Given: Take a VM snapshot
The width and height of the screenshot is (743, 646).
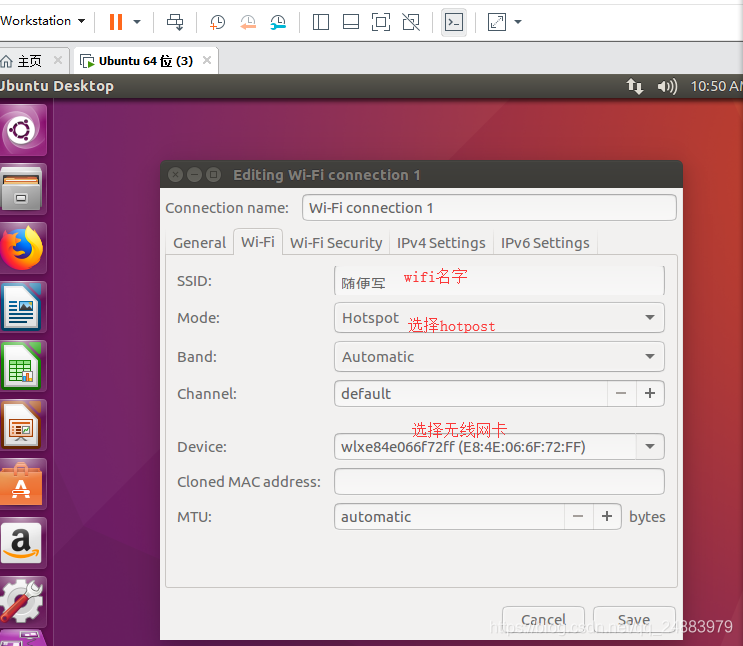Looking at the screenshot, I should pyautogui.click(x=217, y=22).
